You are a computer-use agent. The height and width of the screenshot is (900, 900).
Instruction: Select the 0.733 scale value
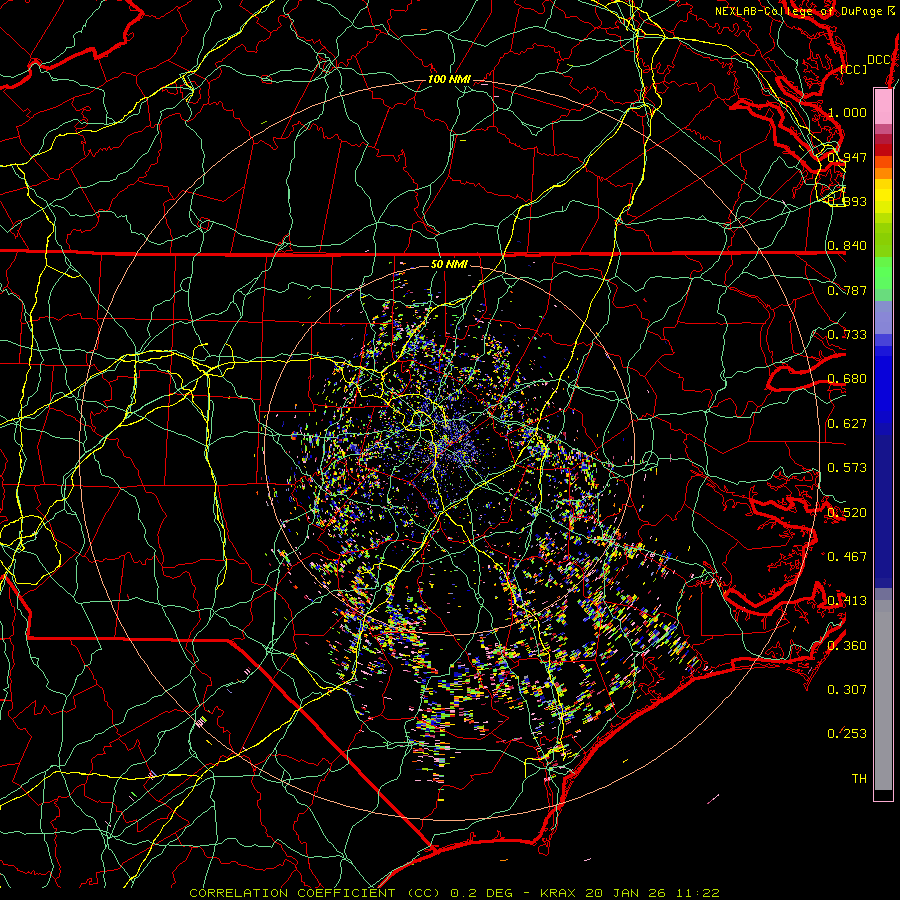[847, 335]
